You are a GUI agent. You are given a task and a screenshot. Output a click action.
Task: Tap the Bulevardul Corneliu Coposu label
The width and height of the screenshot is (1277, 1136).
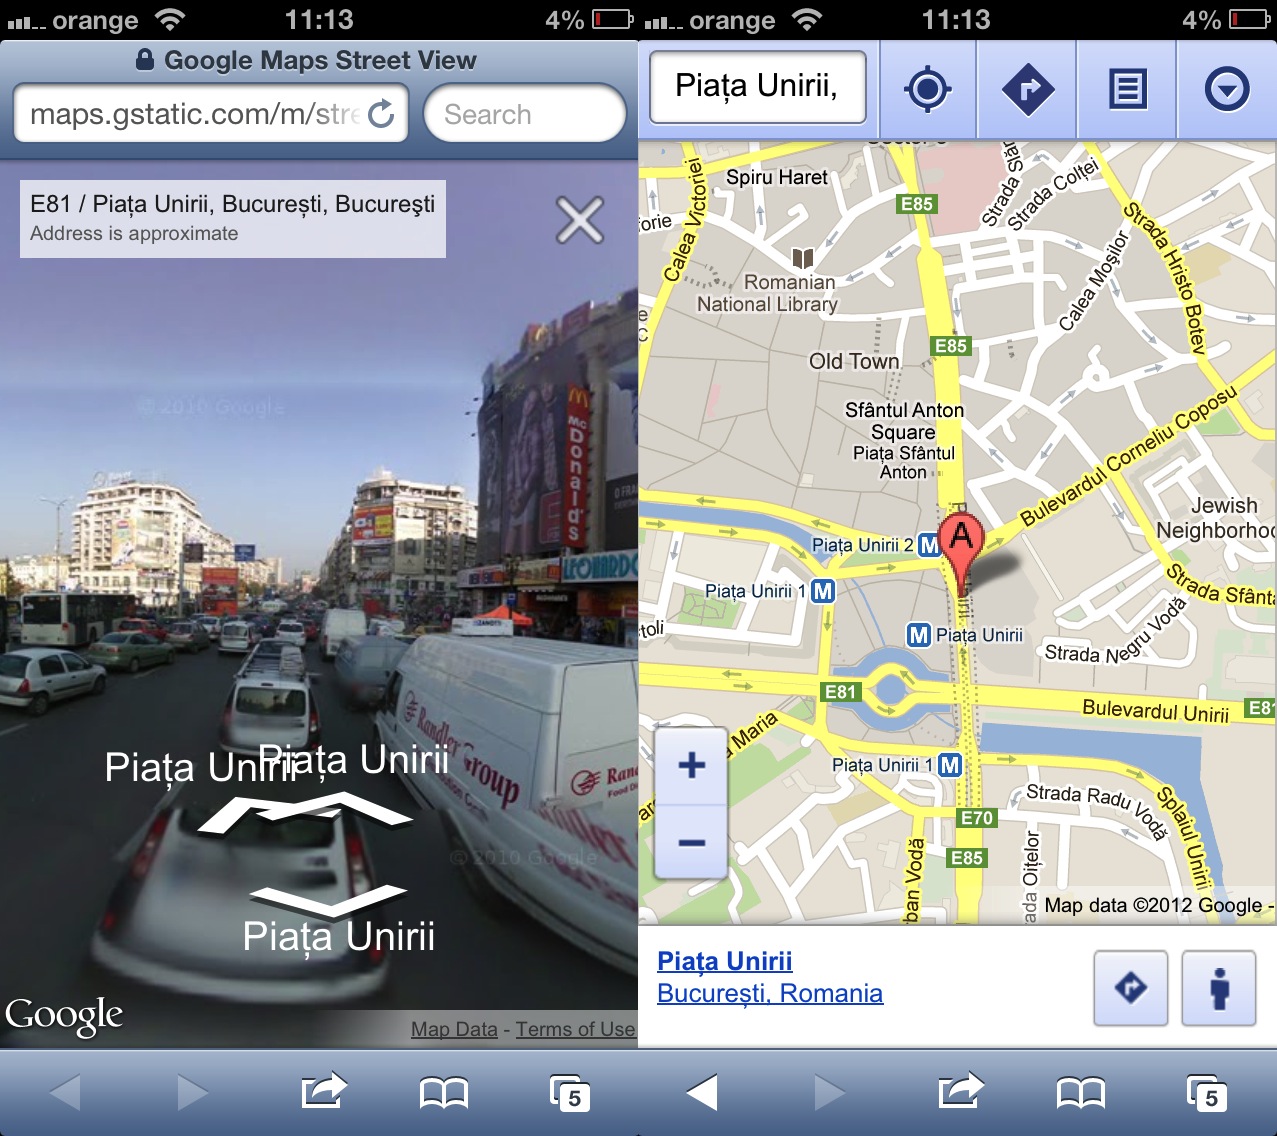point(1129,456)
